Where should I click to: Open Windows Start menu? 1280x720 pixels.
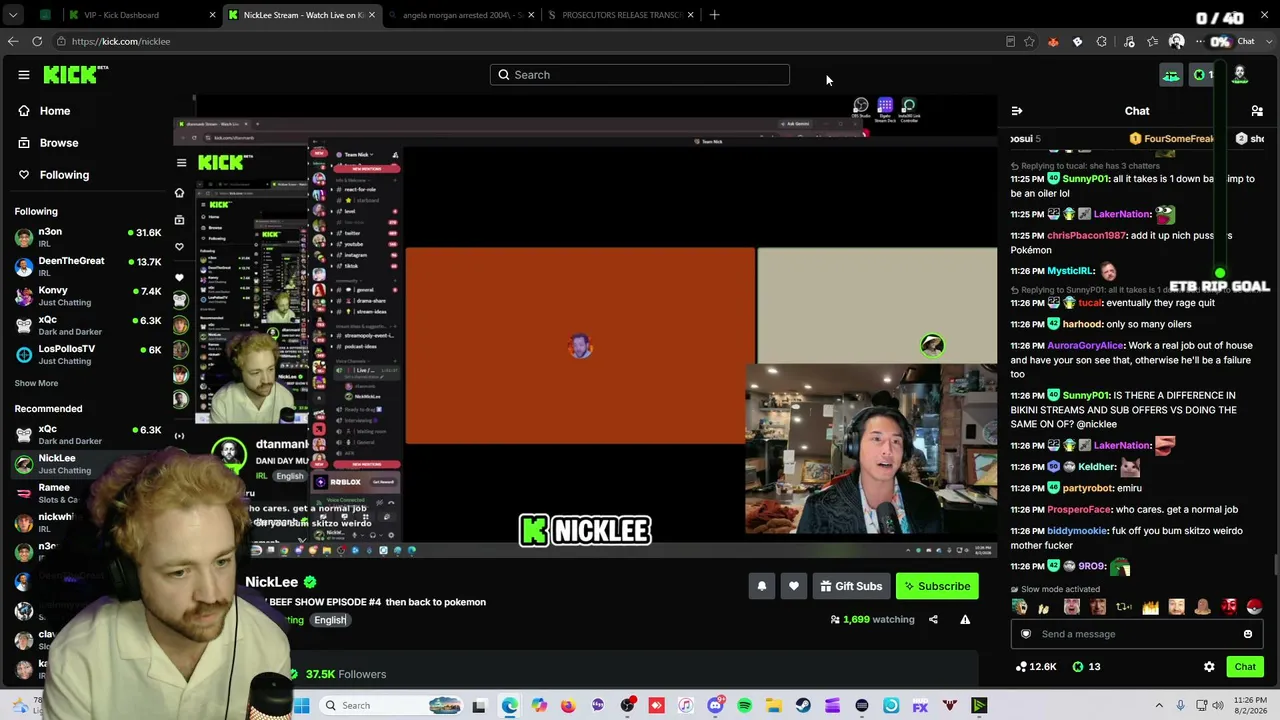pyautogui.click(x=301, y=706)
